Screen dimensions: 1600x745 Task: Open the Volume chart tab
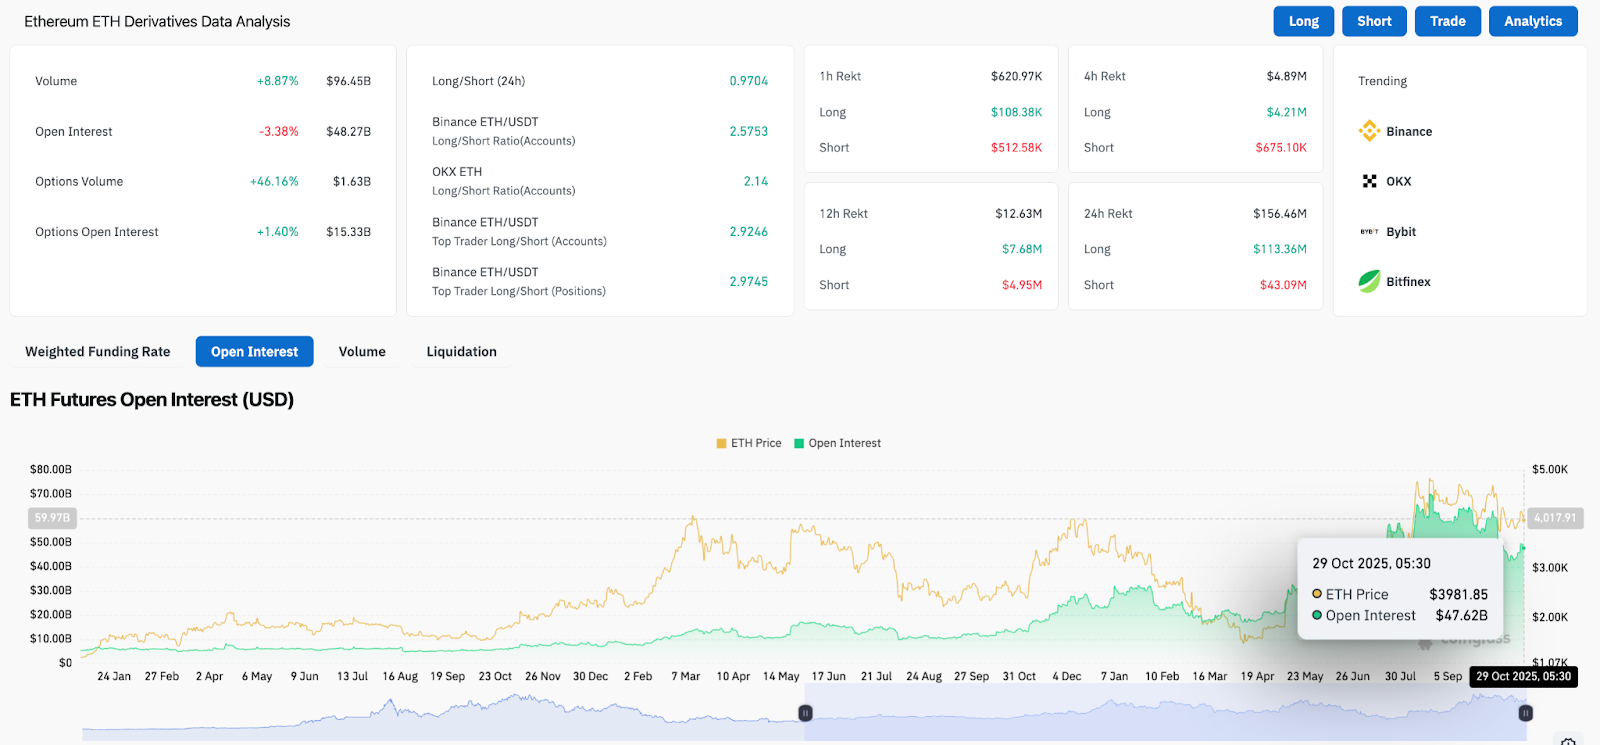[x=362, y=352]
